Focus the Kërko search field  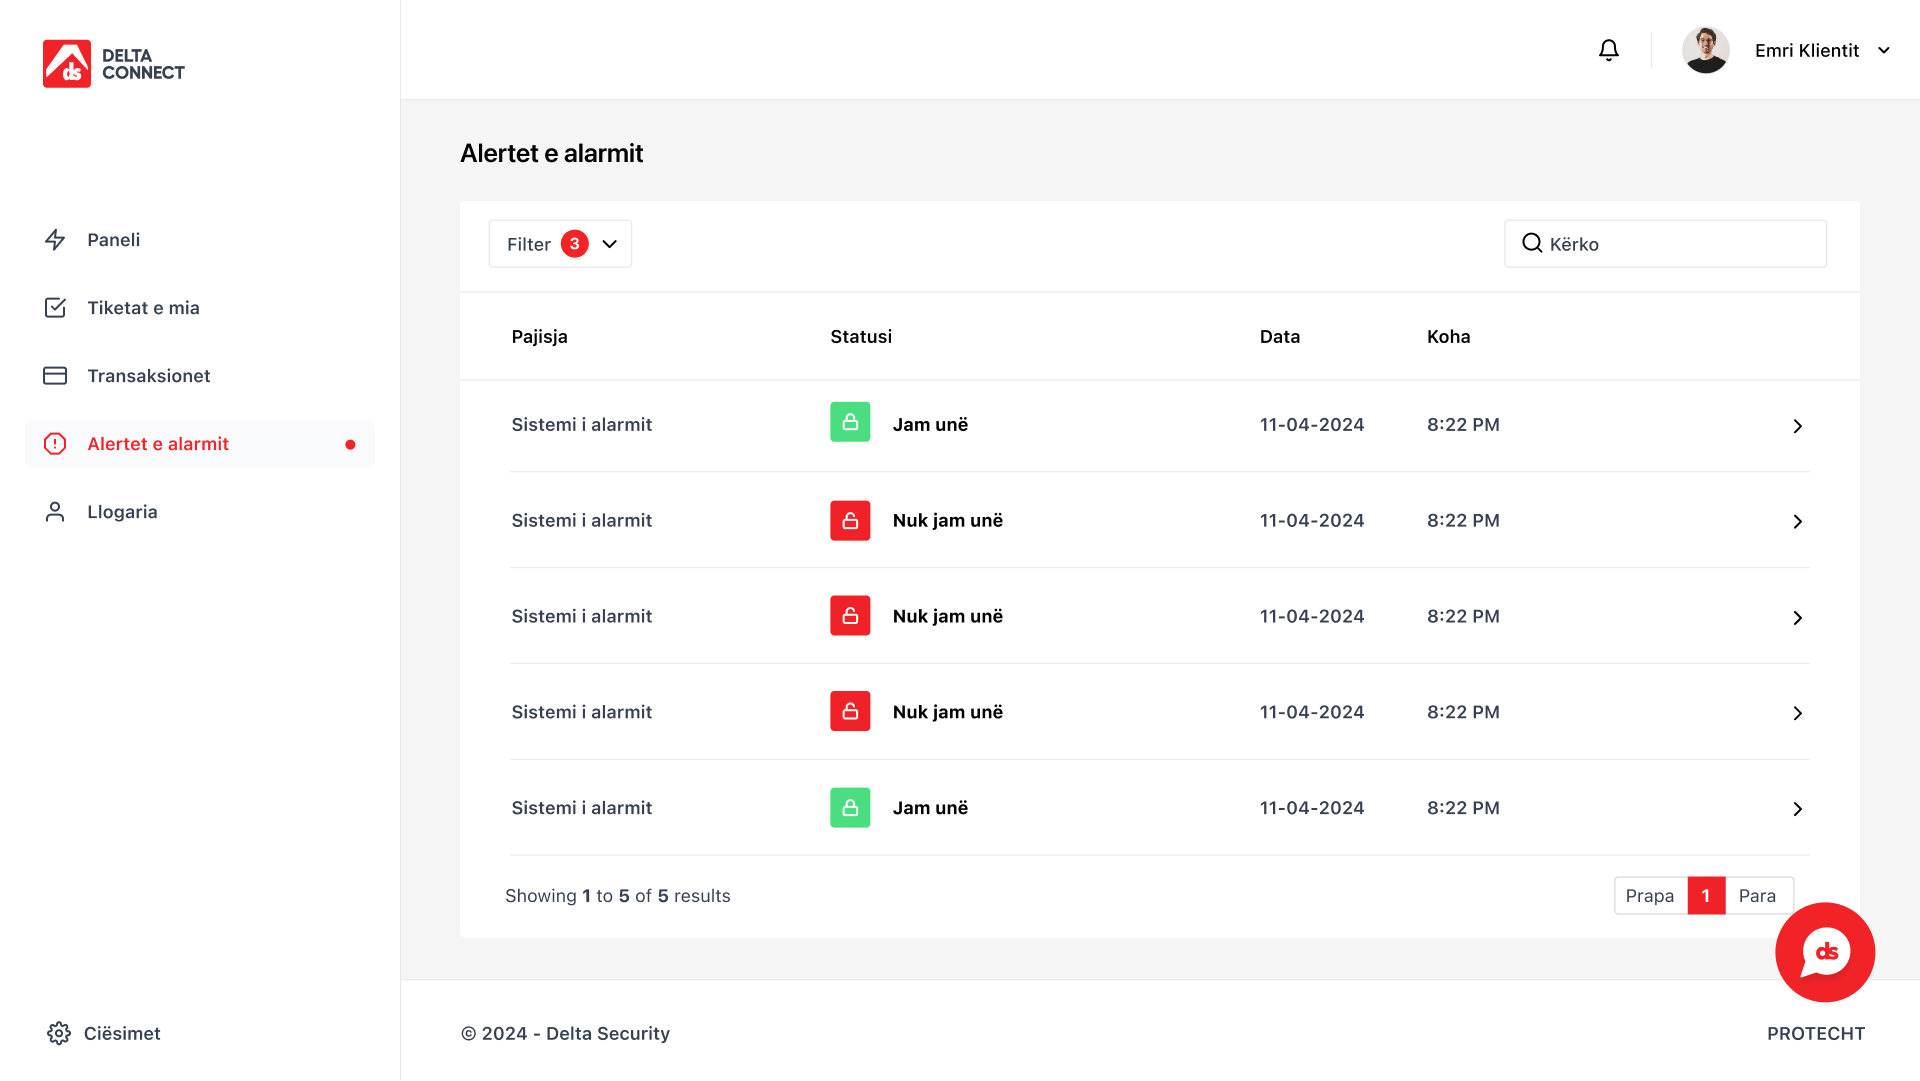(1665, 244)
